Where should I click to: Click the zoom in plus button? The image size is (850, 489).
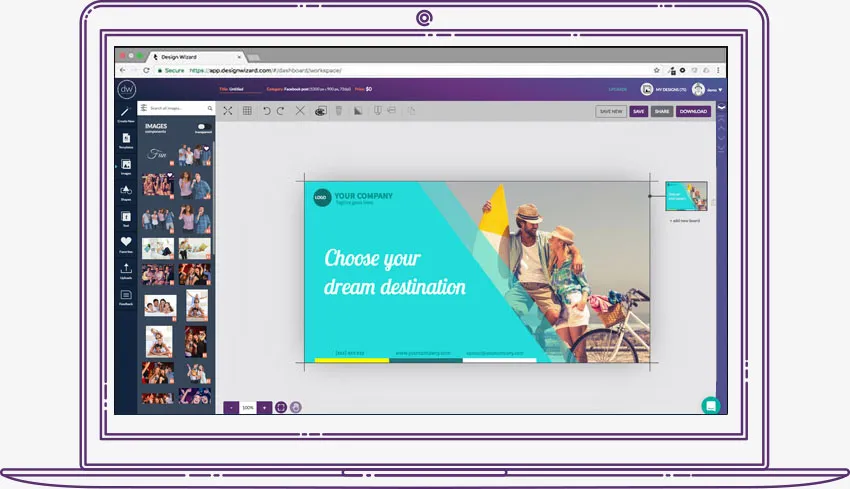point(264,407)
